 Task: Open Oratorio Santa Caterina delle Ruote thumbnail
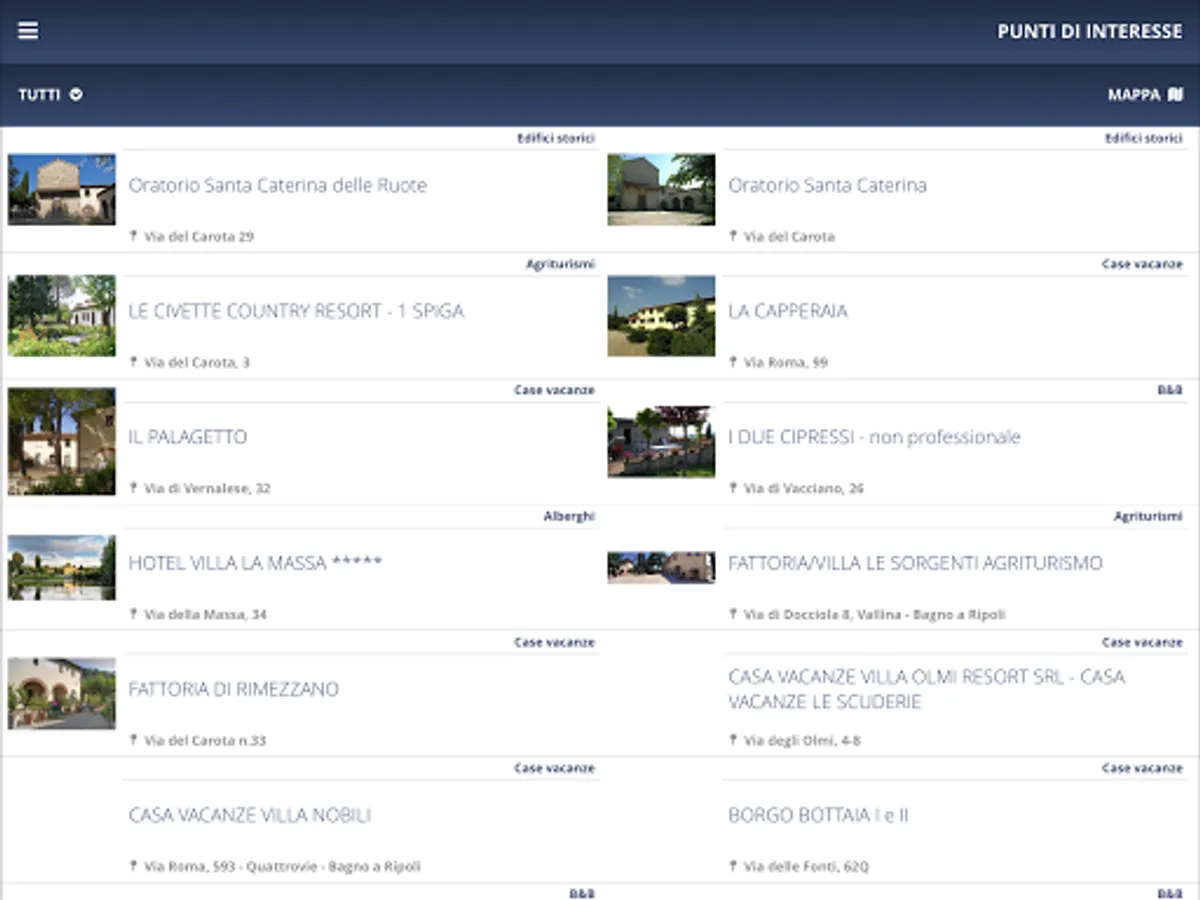(x=61, y=189)
